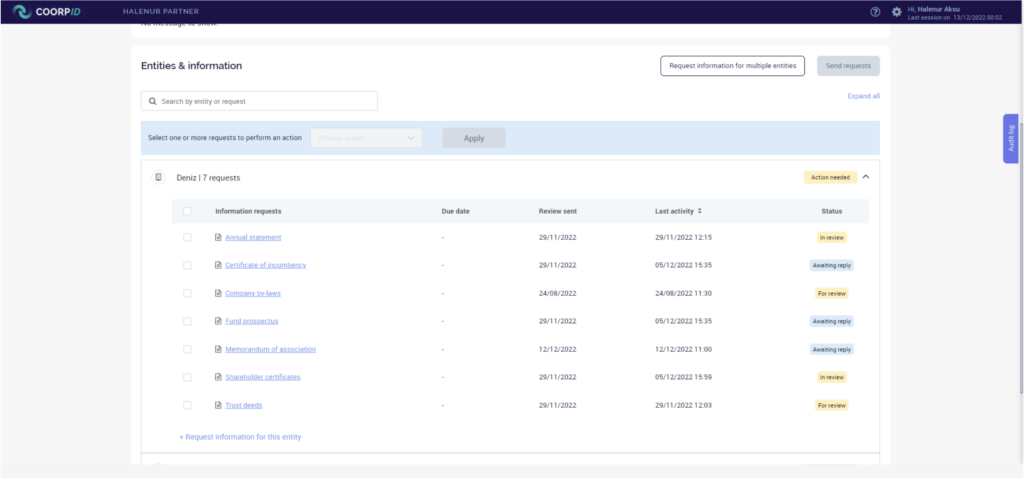Open the Company by-laws link
Image resolution: width=1024 pixels, height=478 pixels.
[x=253, y=293]
